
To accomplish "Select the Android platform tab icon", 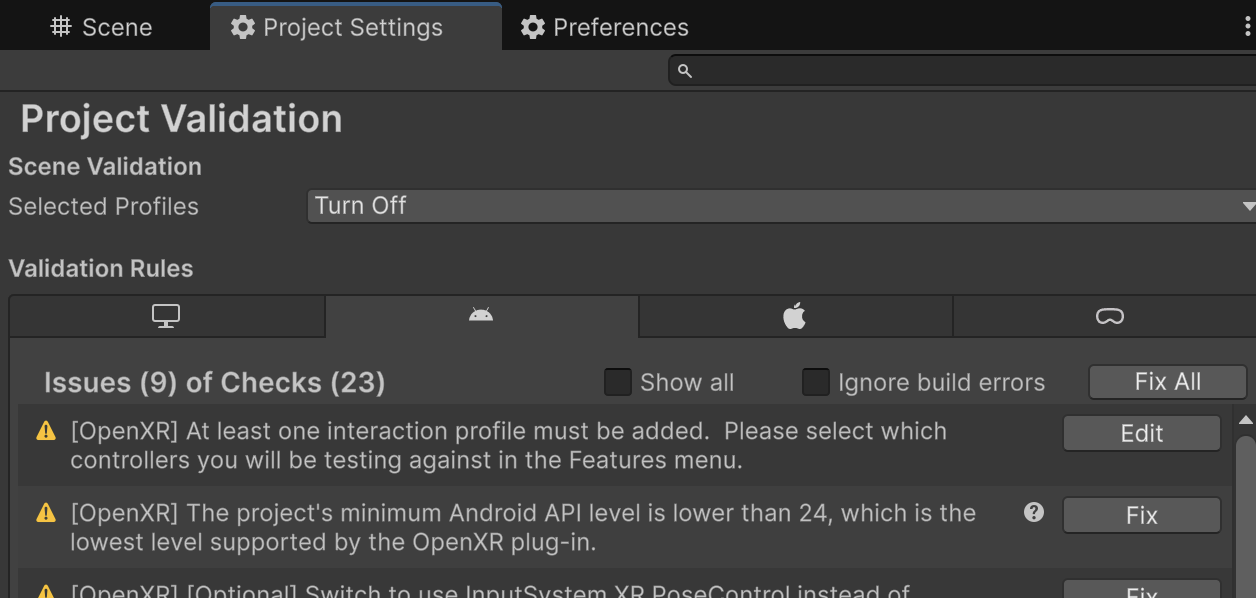I will coord(481,316).
